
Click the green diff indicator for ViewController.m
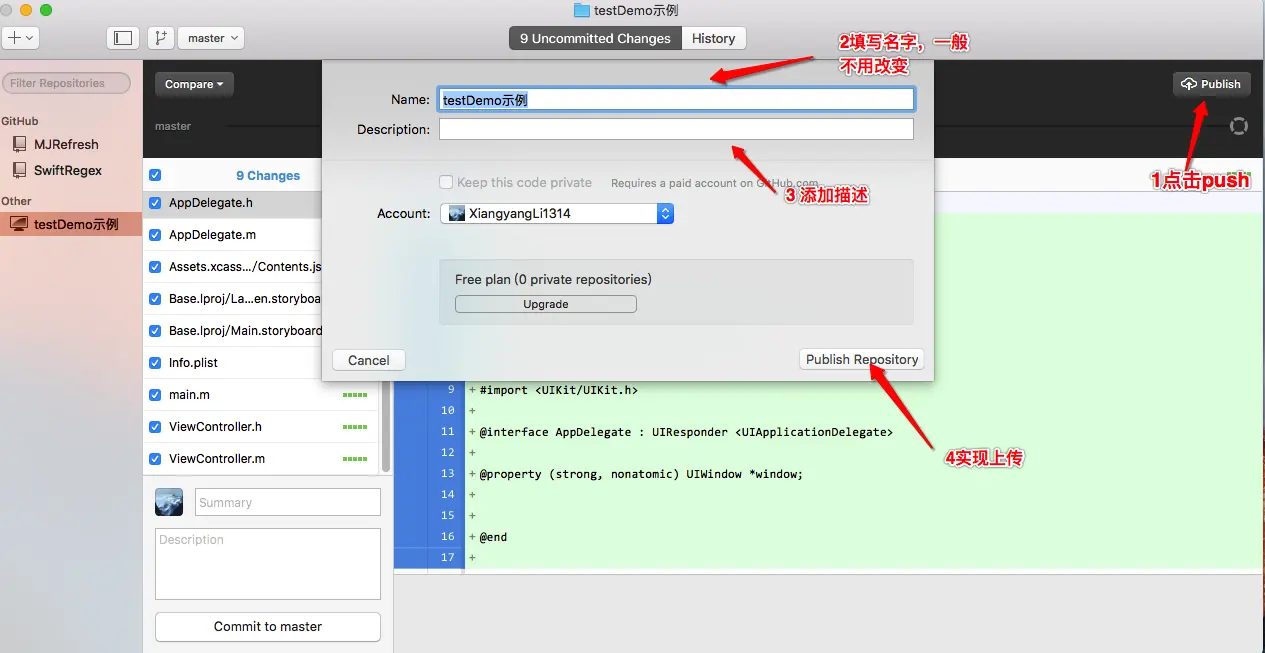click(x=355, y=459)
